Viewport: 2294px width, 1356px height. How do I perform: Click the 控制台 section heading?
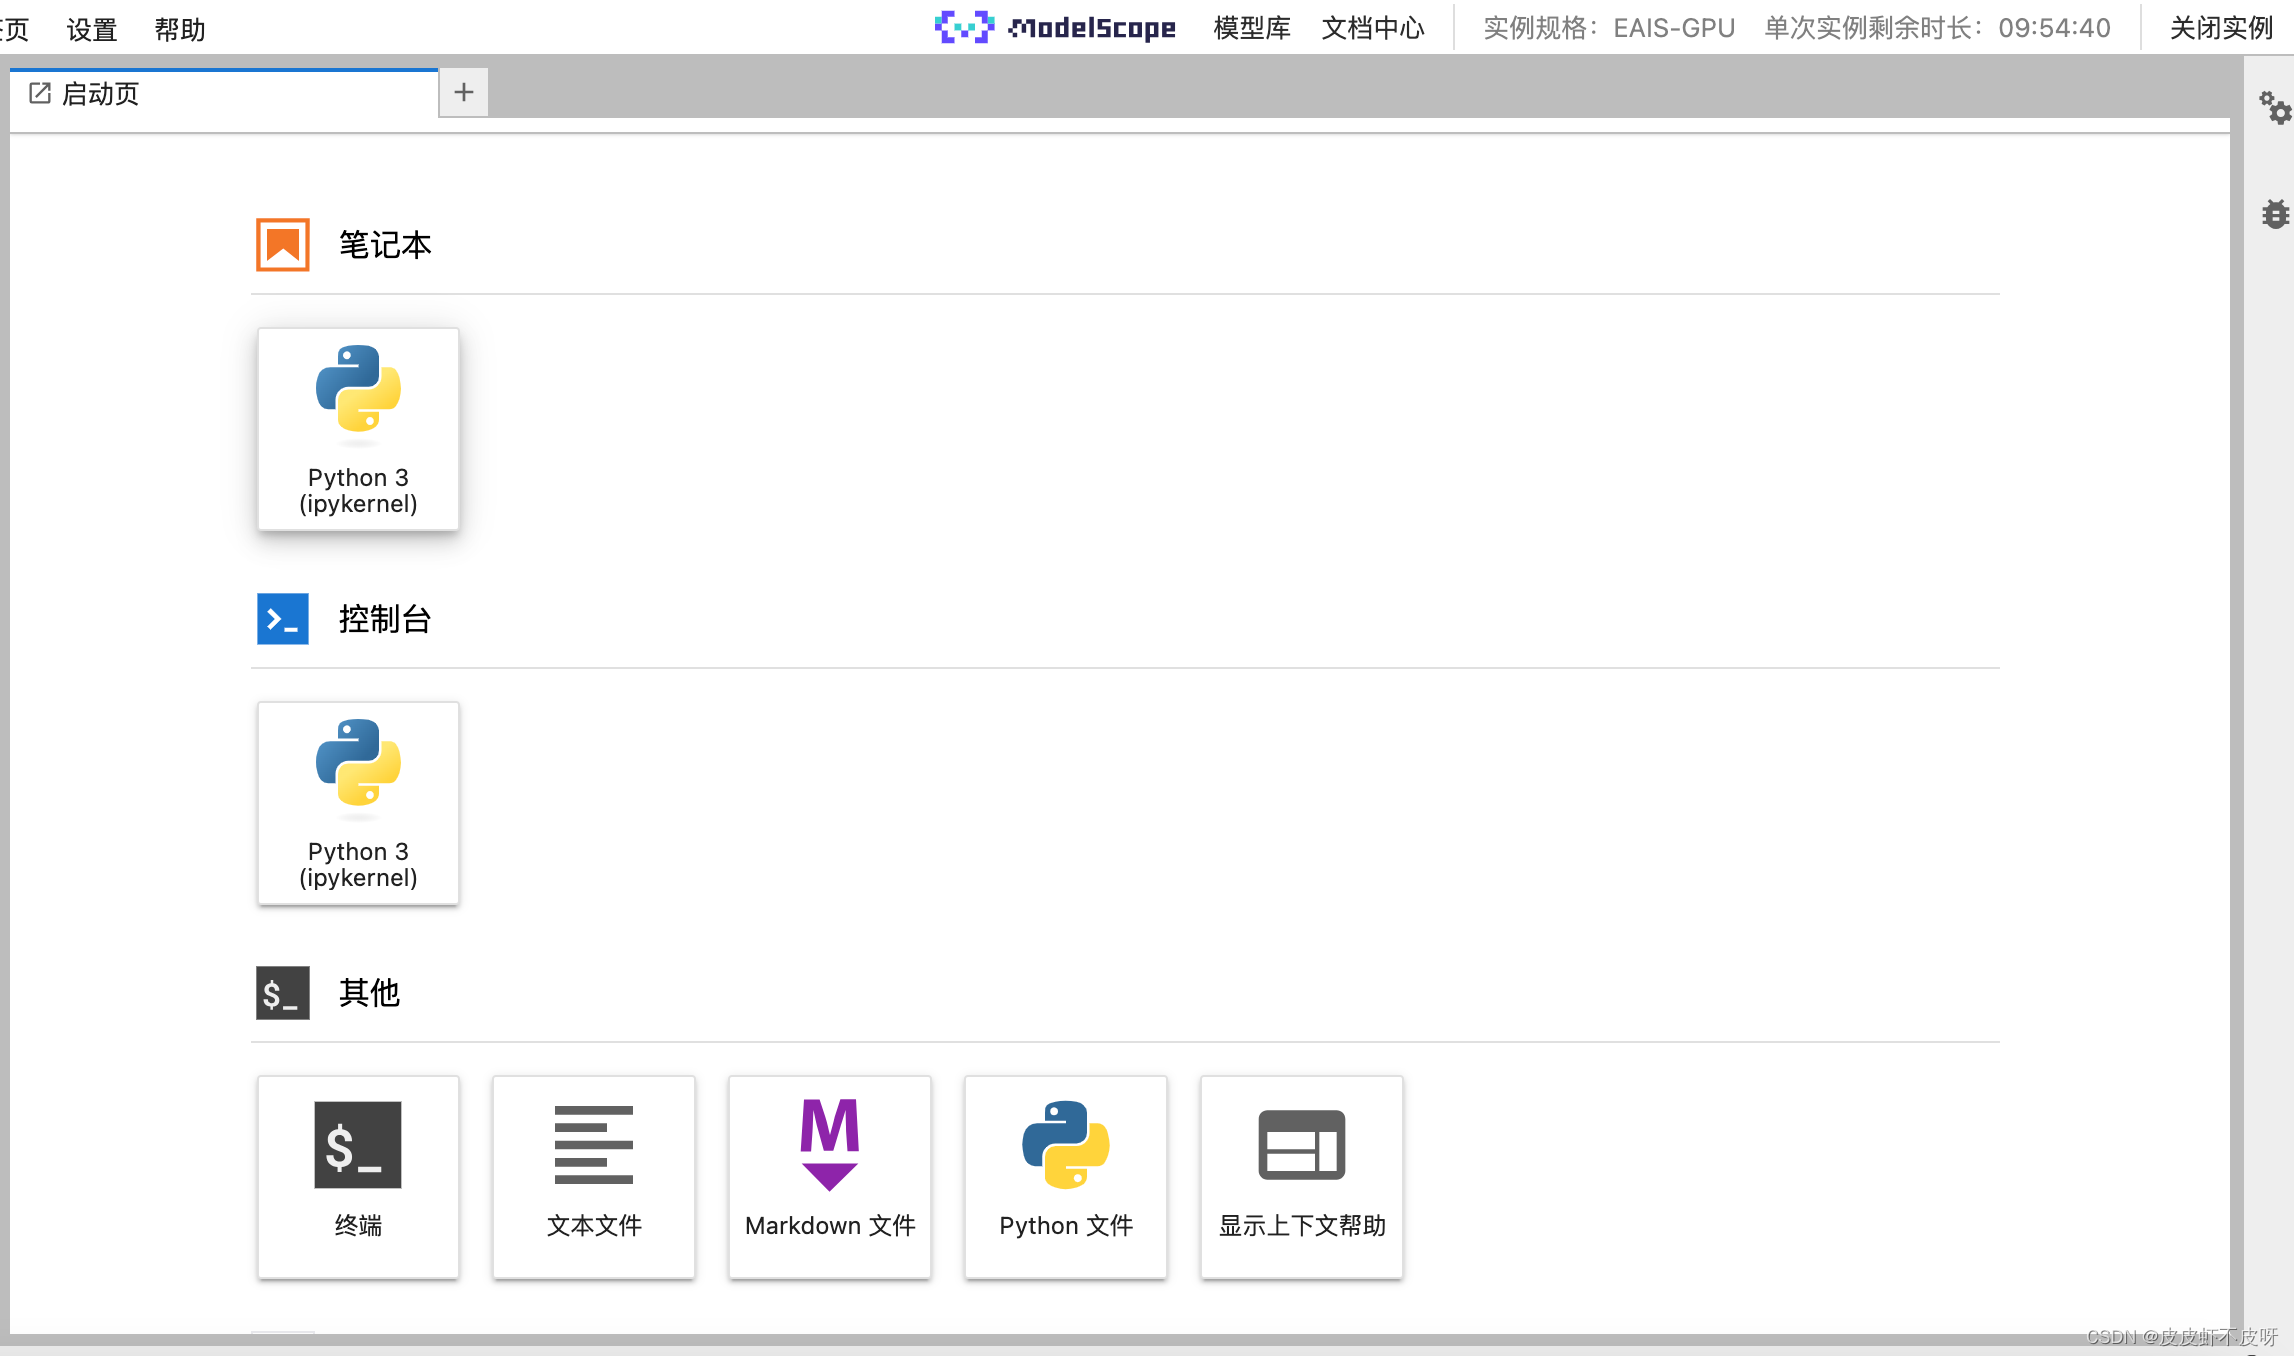[x=385, y=619]
